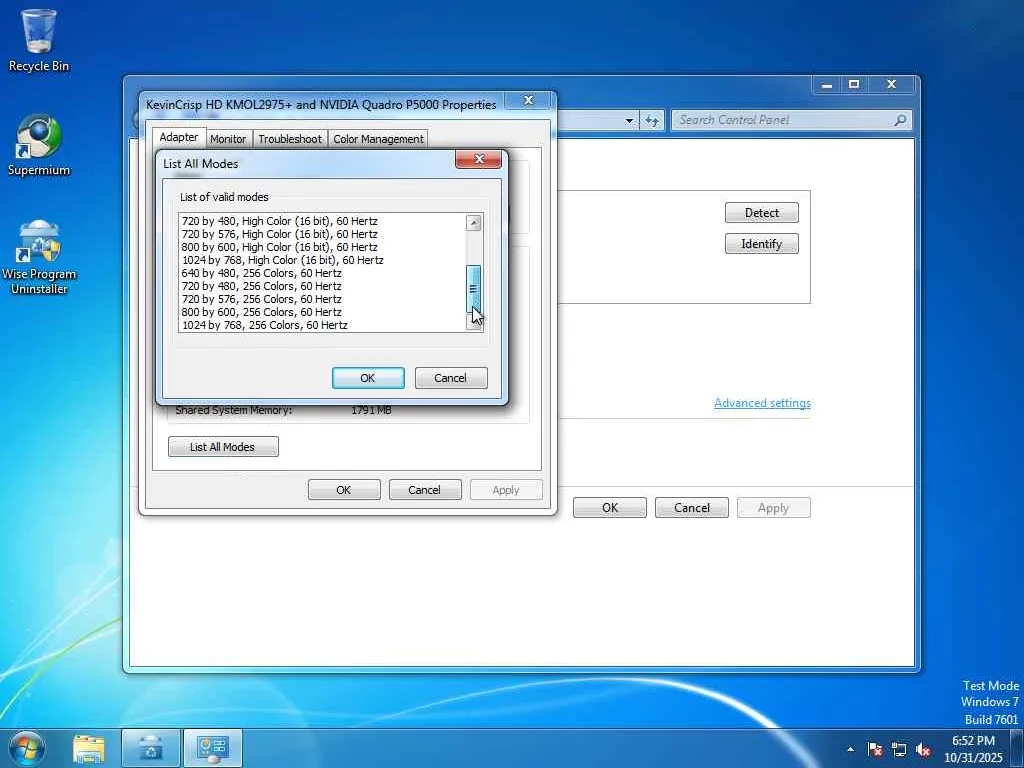Image resolution: width=1024 pixels, height=768 pixels.
Task: Close the List All Modes dialog
Action: (479, 159)
